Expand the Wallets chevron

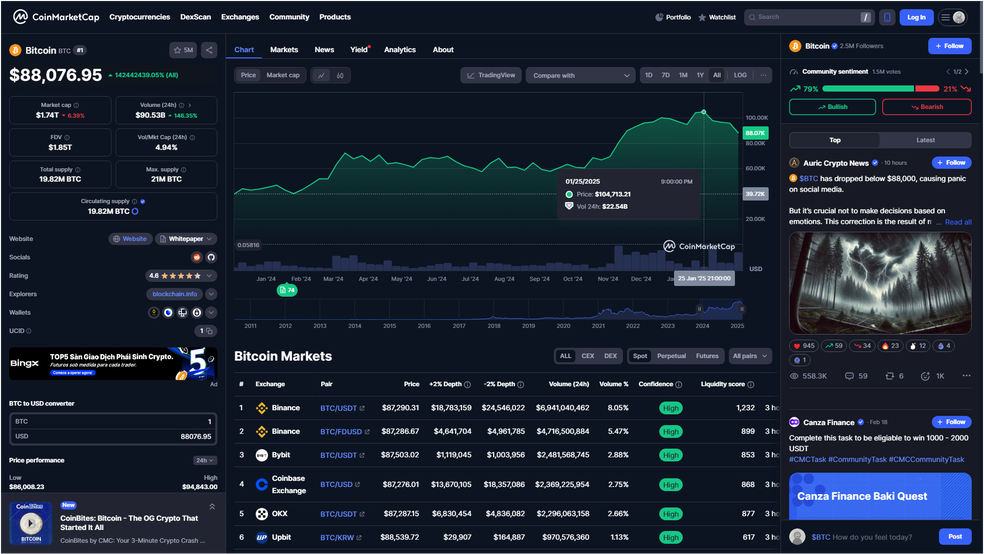211,312
